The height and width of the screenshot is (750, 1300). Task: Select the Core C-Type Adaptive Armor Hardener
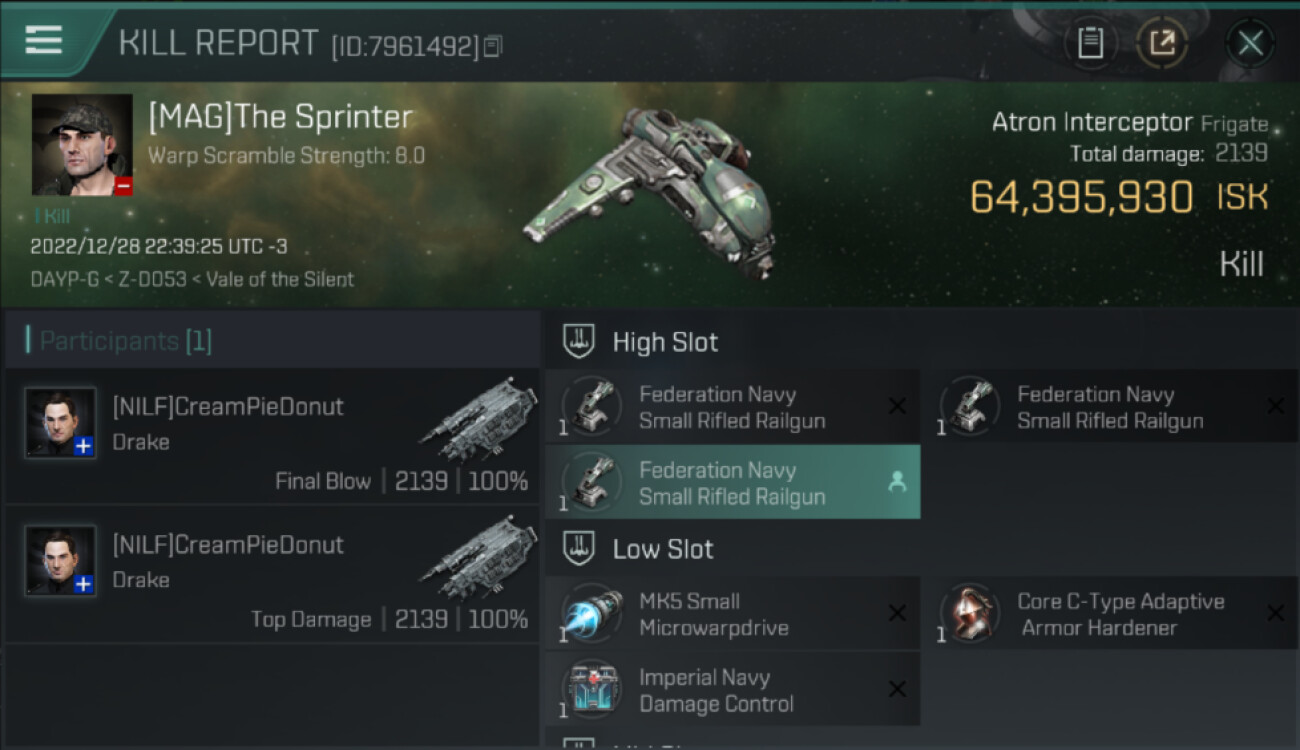click(1120, 615)
